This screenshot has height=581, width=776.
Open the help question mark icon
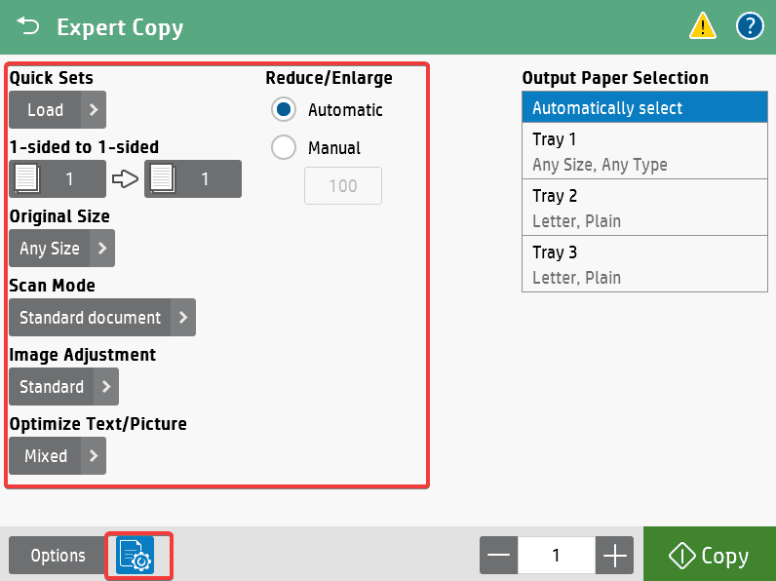pos(750,27)
